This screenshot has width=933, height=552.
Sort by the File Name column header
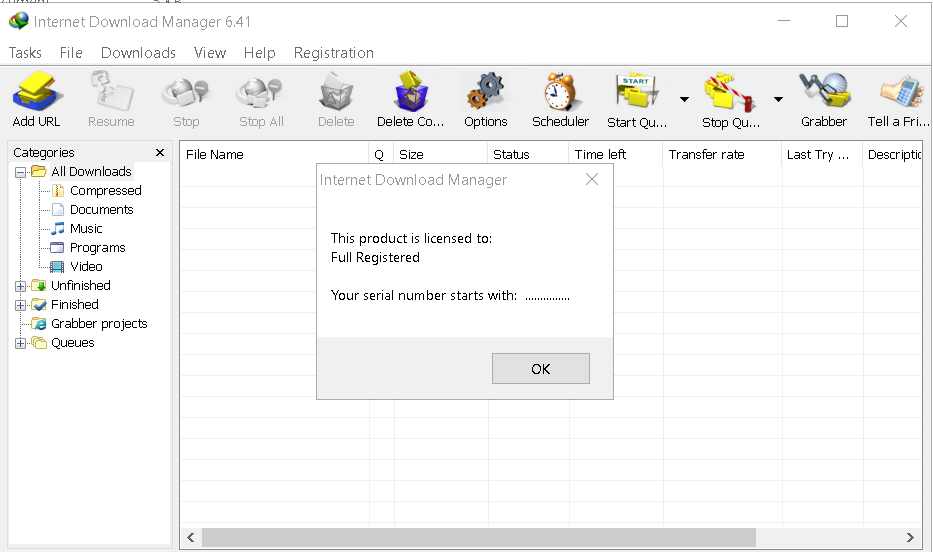(x=274, y=155)
